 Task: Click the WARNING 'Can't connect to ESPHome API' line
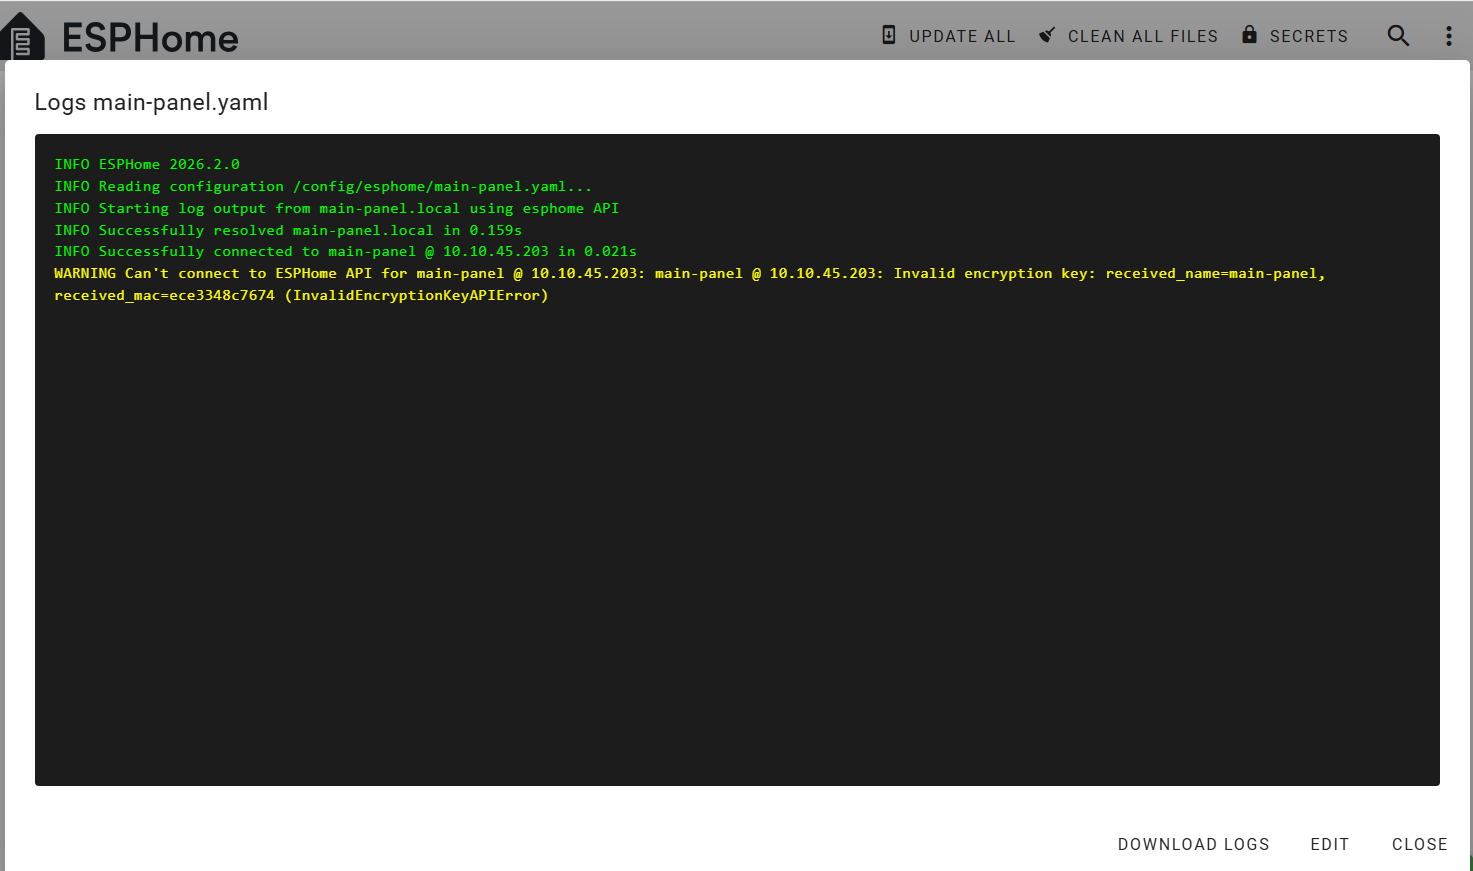pos(690,273)
